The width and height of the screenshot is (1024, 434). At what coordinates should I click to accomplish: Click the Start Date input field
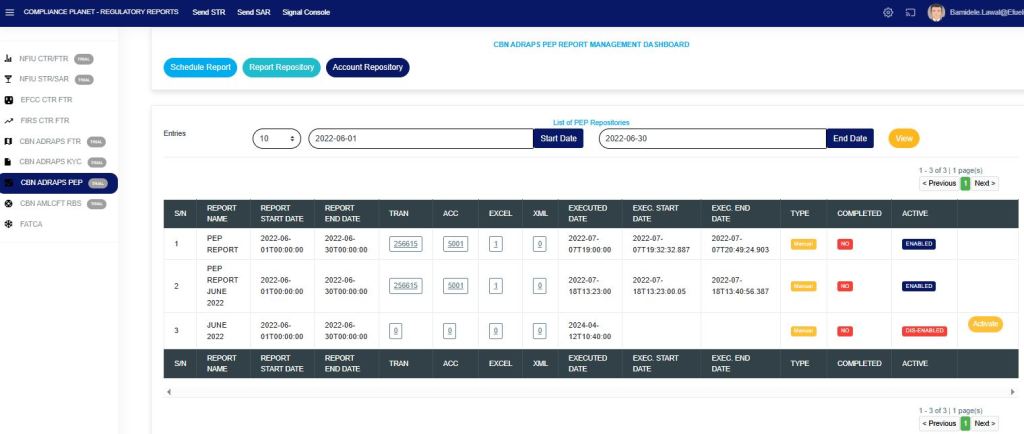420,139
